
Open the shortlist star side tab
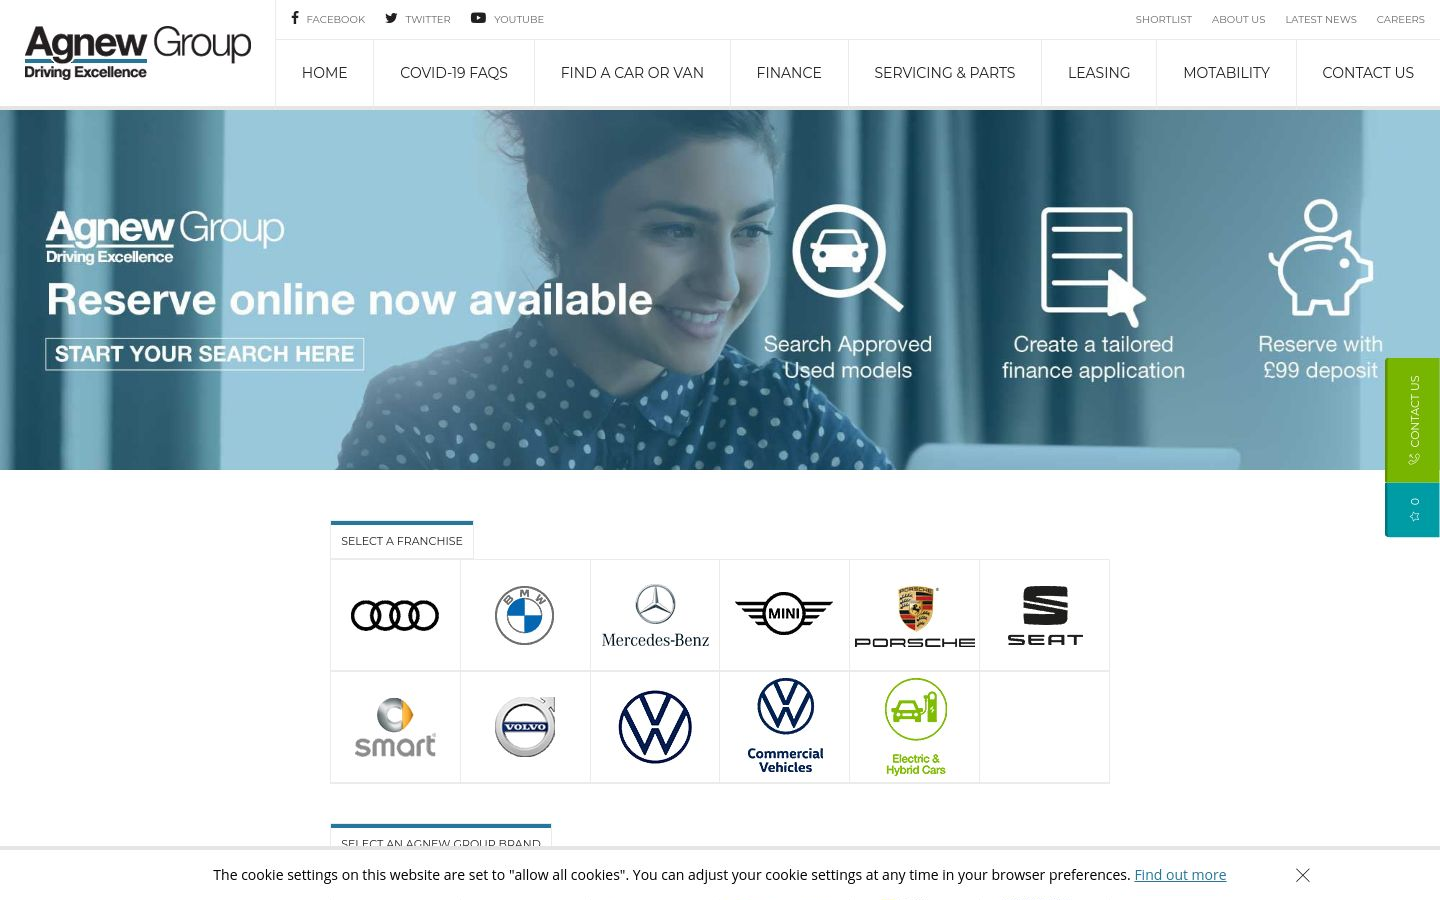(1412, 510)
